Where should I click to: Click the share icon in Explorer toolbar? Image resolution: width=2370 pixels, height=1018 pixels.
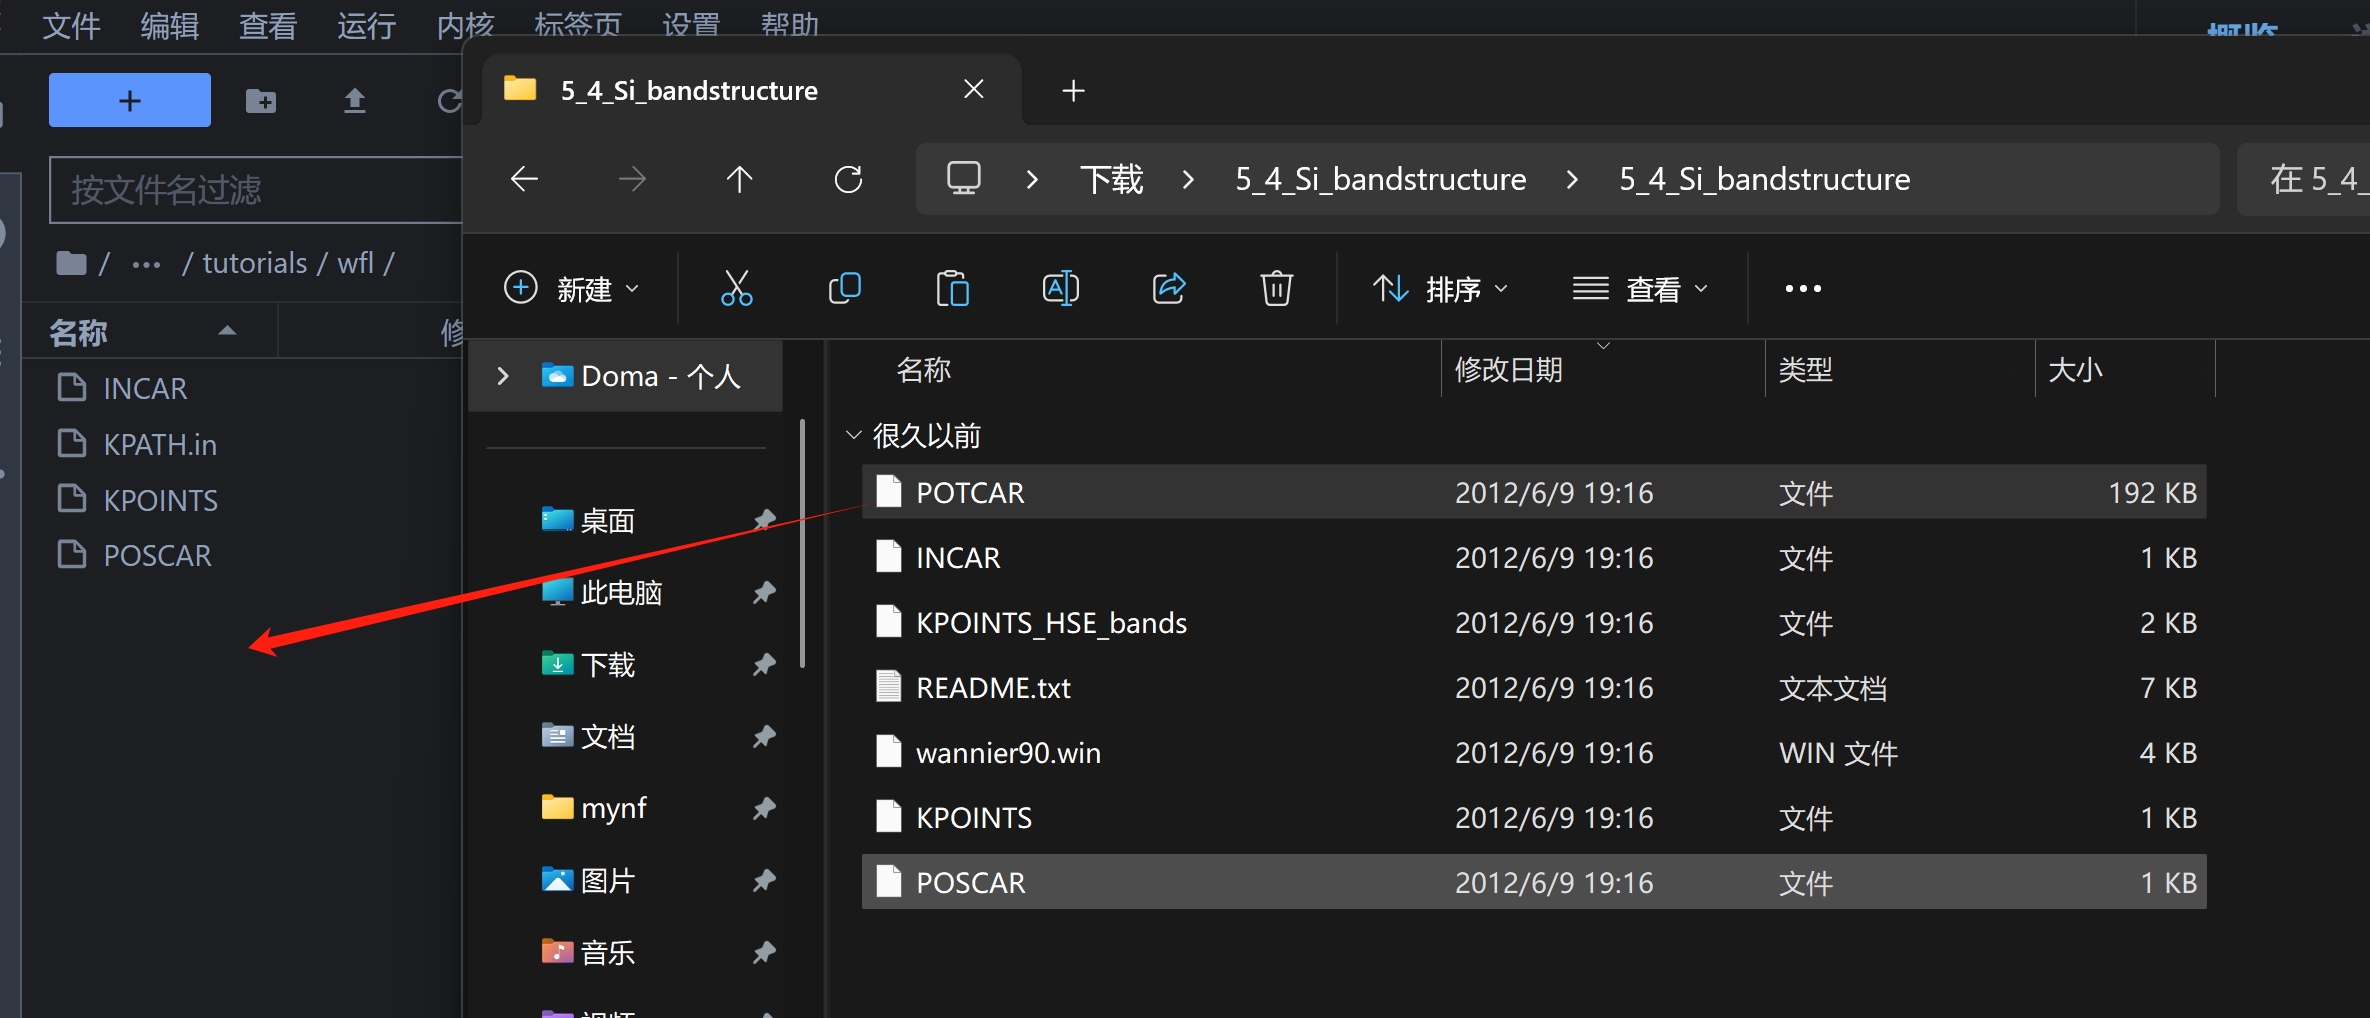1168,289
